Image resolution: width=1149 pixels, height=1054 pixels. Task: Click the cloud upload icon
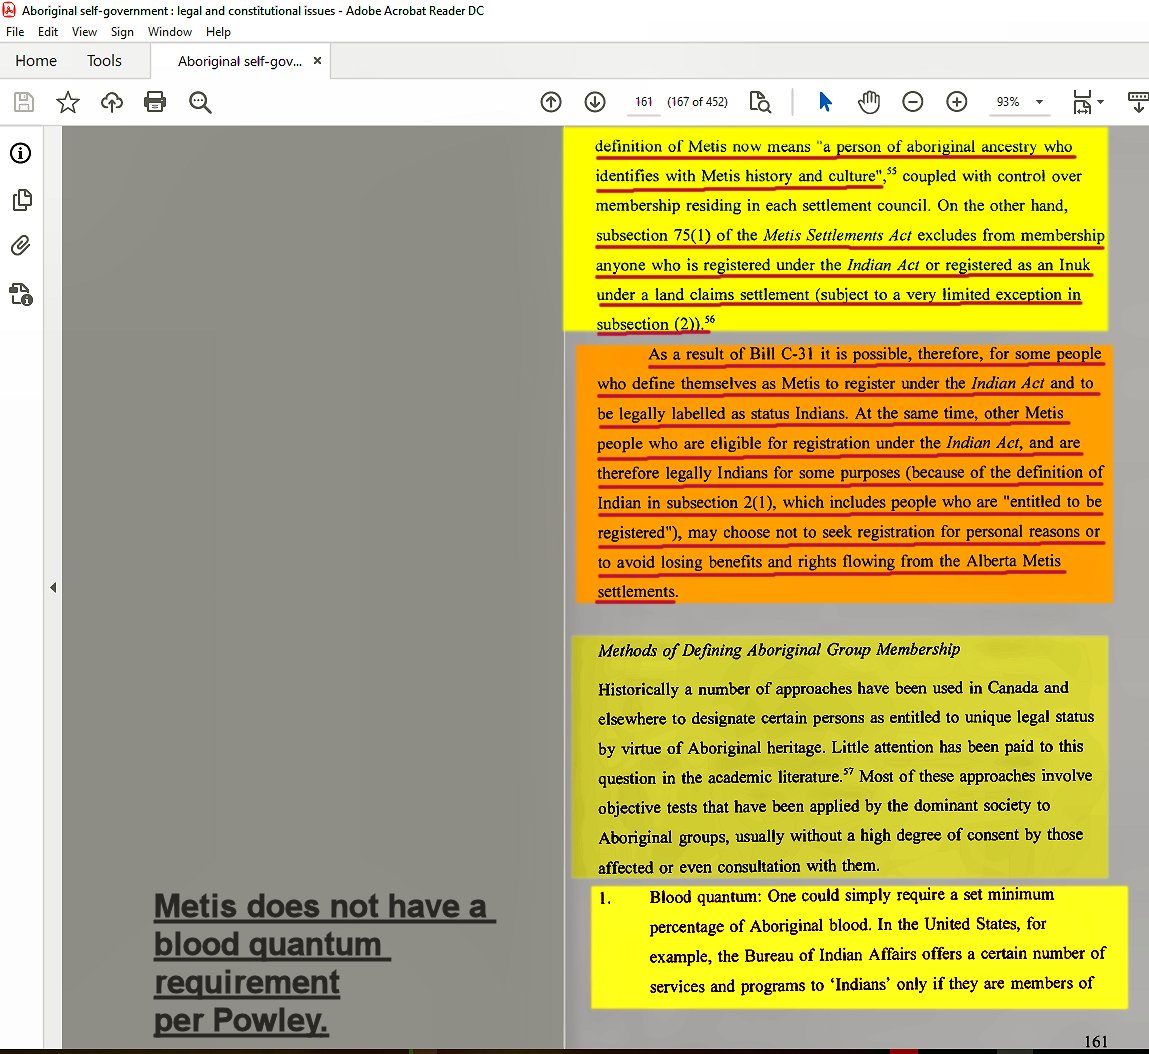[x=111, y=102]
